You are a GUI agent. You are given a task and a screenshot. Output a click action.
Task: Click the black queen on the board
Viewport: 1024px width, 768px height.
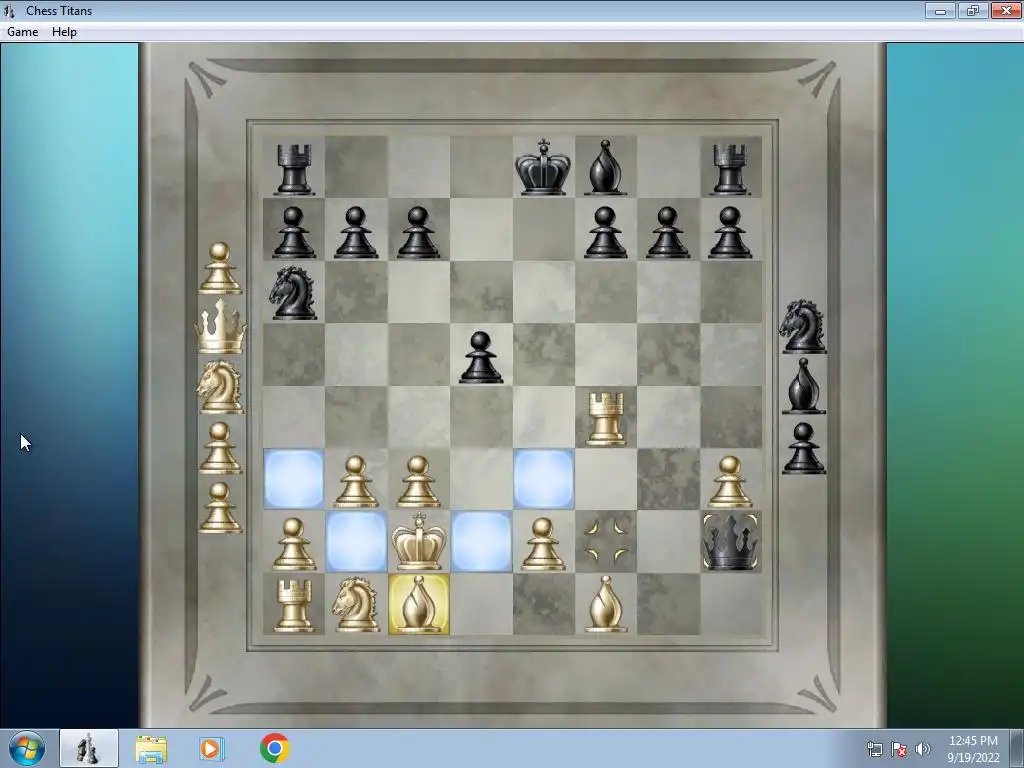[730, 542]
